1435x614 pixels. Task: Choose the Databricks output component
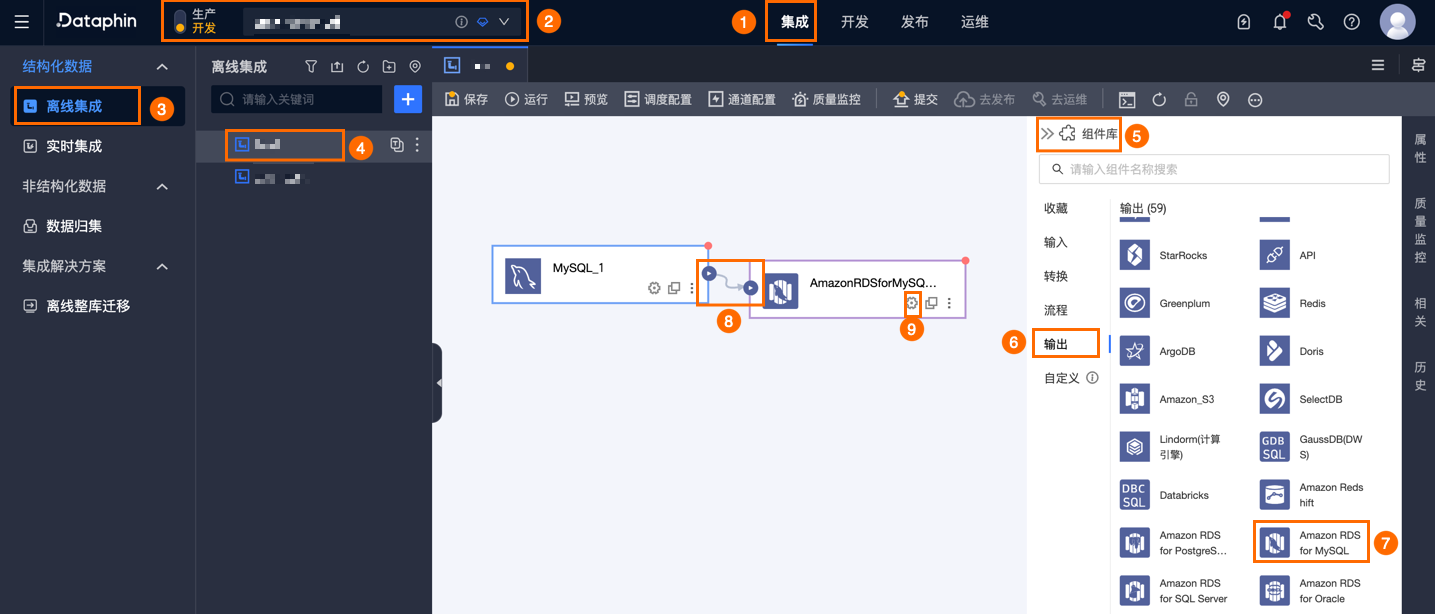coord(1167,495)
